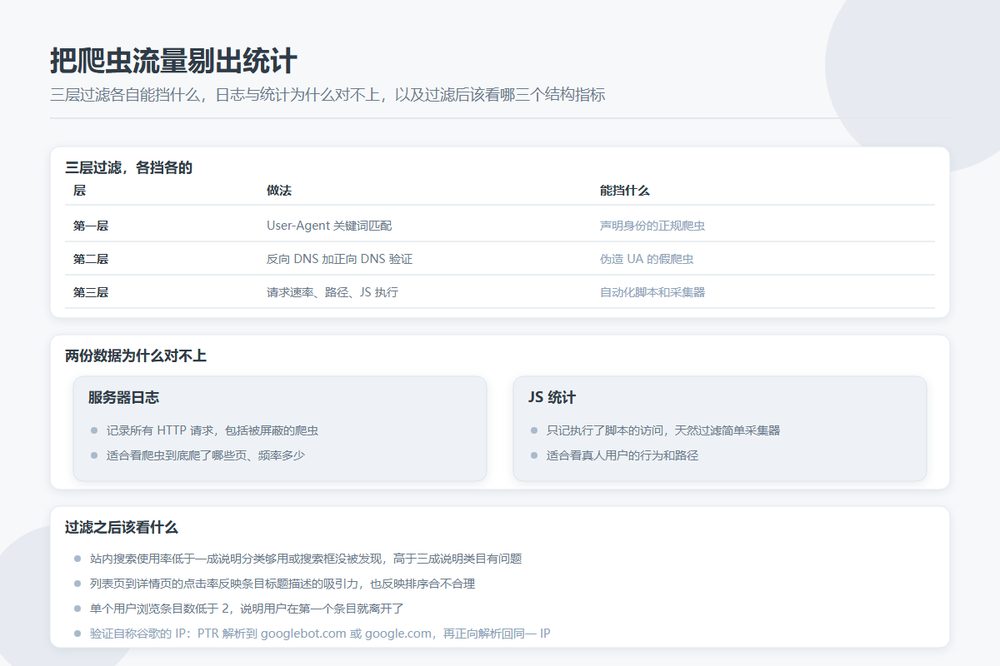Click the title 把爬虫流量剔出统计
Image resolution: width=1000 pixels, height=666 pixels.
pyautogui.click(x=173, y=61)
